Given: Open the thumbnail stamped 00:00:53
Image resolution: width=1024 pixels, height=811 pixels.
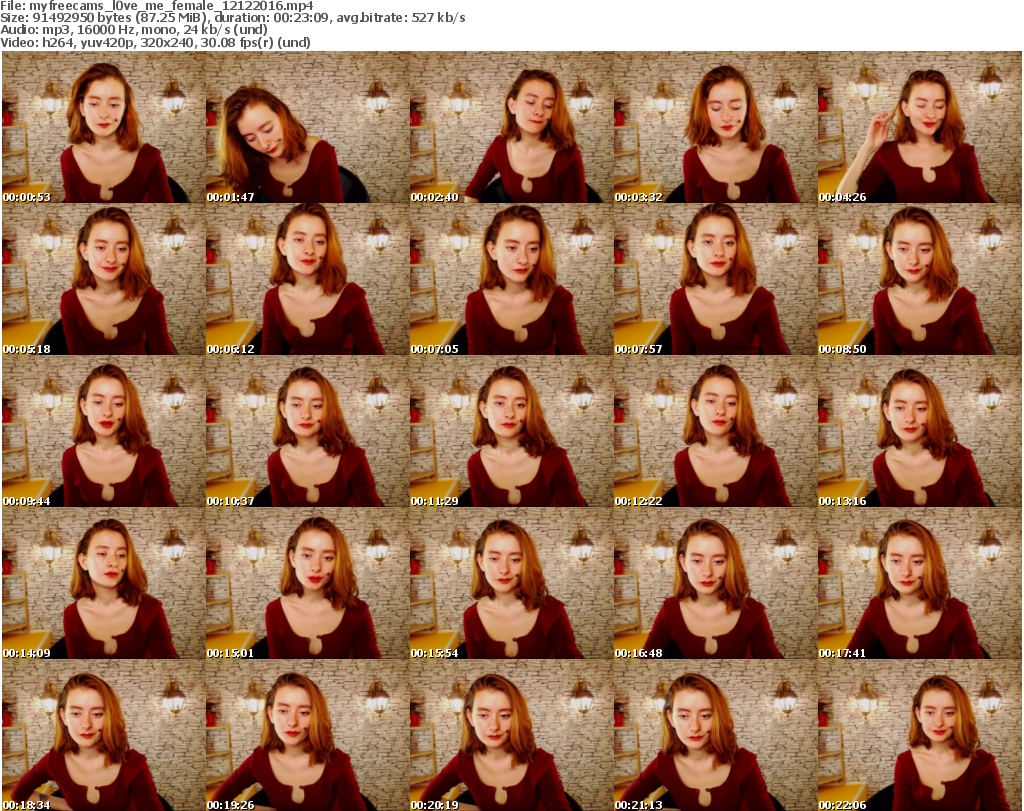Looking at the screenshot, I should coord(104,127).
